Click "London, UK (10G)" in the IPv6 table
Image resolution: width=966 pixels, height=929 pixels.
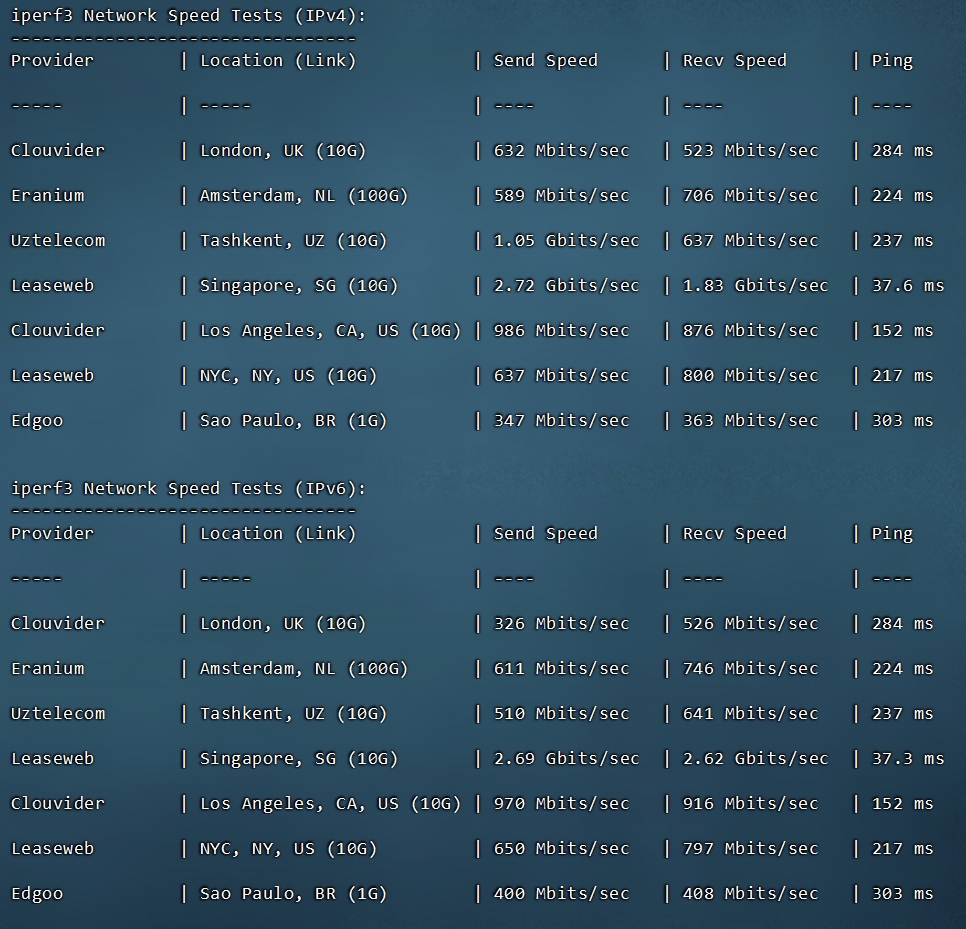click(x=283, y=624)
